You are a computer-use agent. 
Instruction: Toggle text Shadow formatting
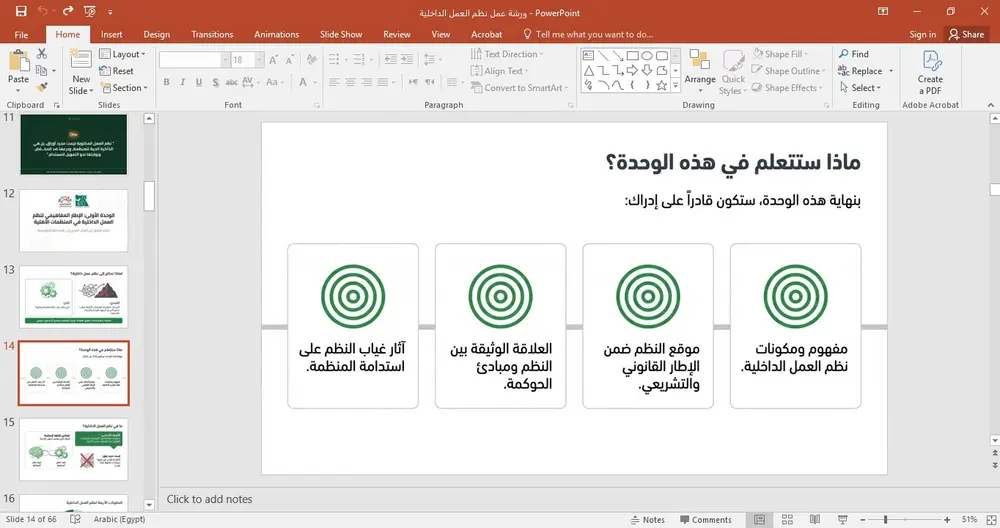(x=216, y=82)
